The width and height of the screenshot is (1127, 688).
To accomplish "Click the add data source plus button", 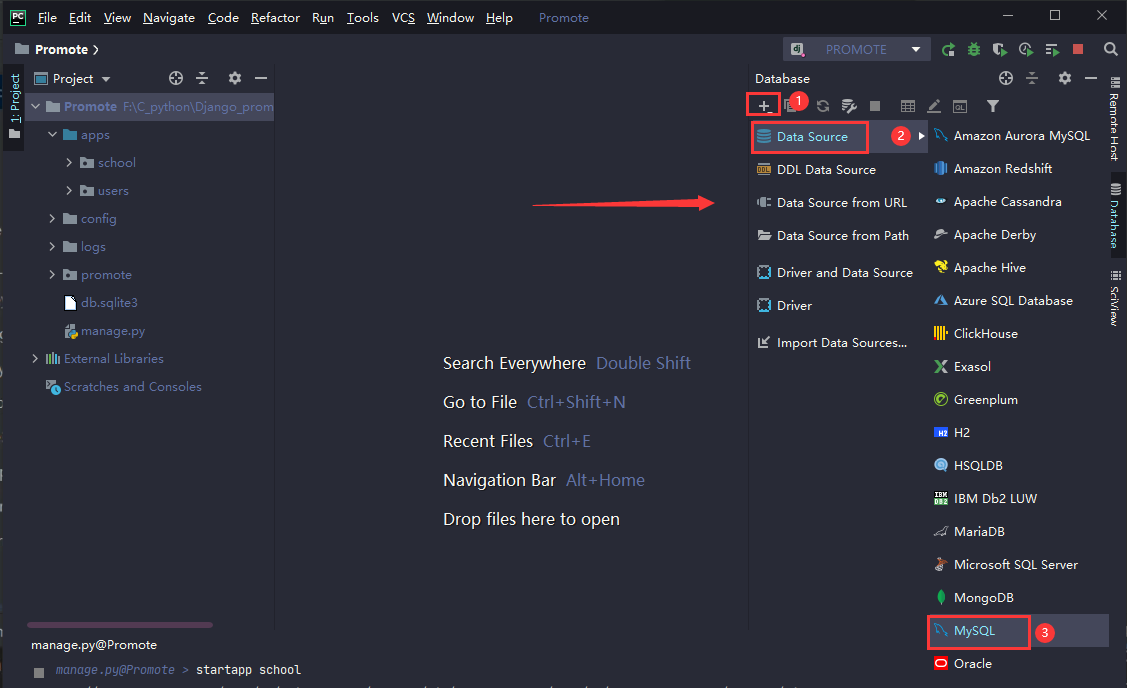I will click(763, 106).
